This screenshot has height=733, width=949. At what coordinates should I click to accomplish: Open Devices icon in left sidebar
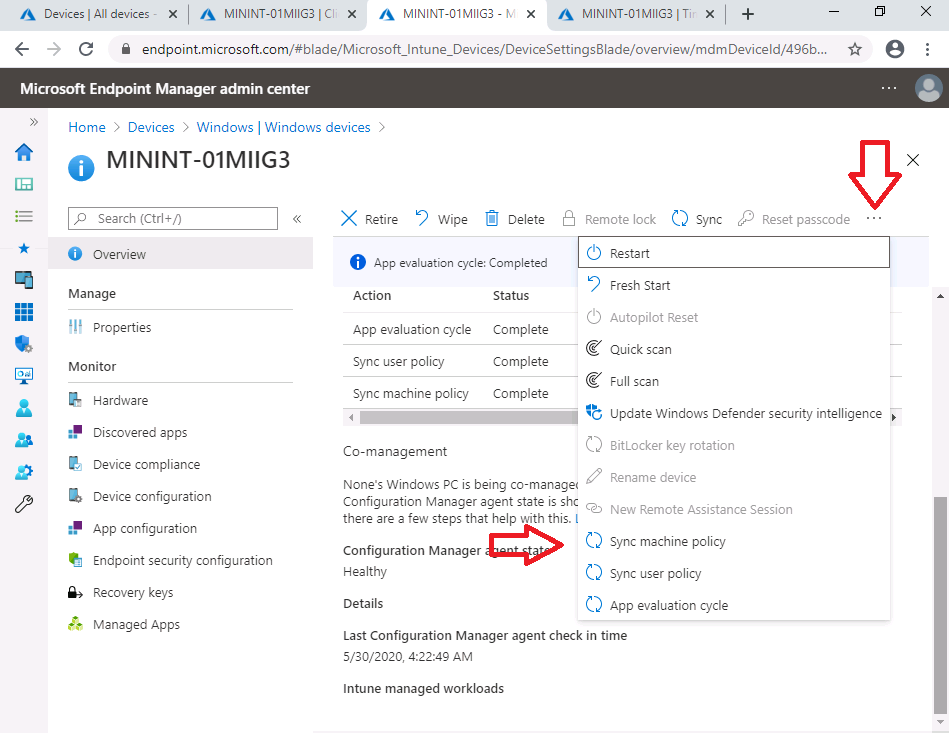click(x=24, y=280)
